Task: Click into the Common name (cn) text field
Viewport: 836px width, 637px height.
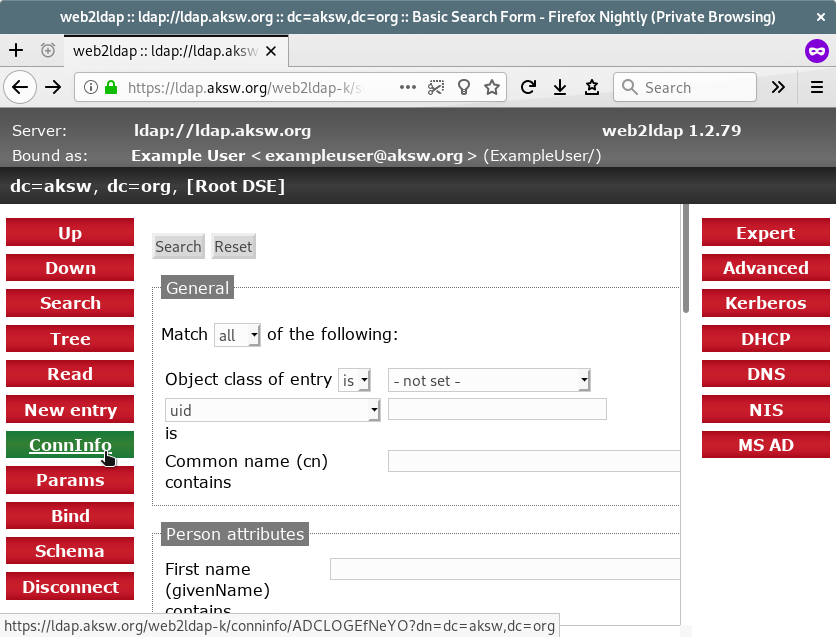Action: pos(533,461)
